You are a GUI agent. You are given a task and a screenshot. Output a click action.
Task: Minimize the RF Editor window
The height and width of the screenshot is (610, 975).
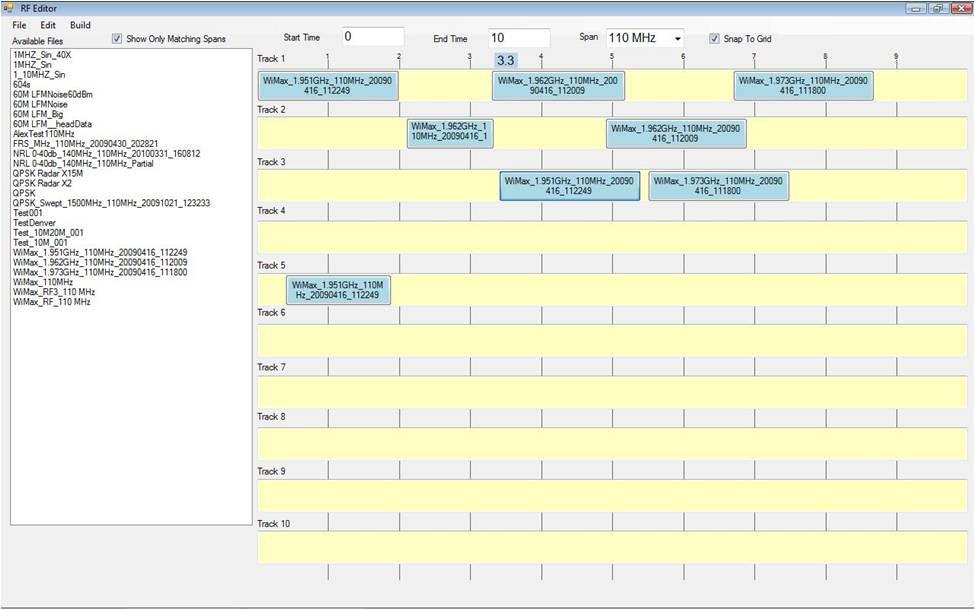(916, 8)
